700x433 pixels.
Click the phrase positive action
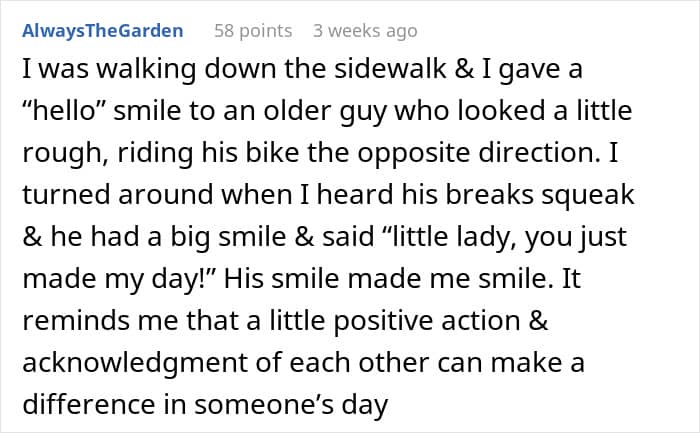pos(427,322)
